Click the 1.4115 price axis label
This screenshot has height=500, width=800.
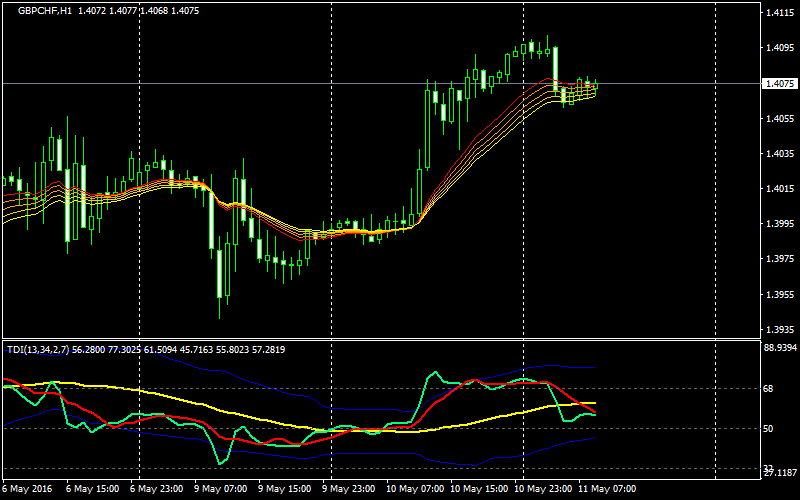[780, 13]
